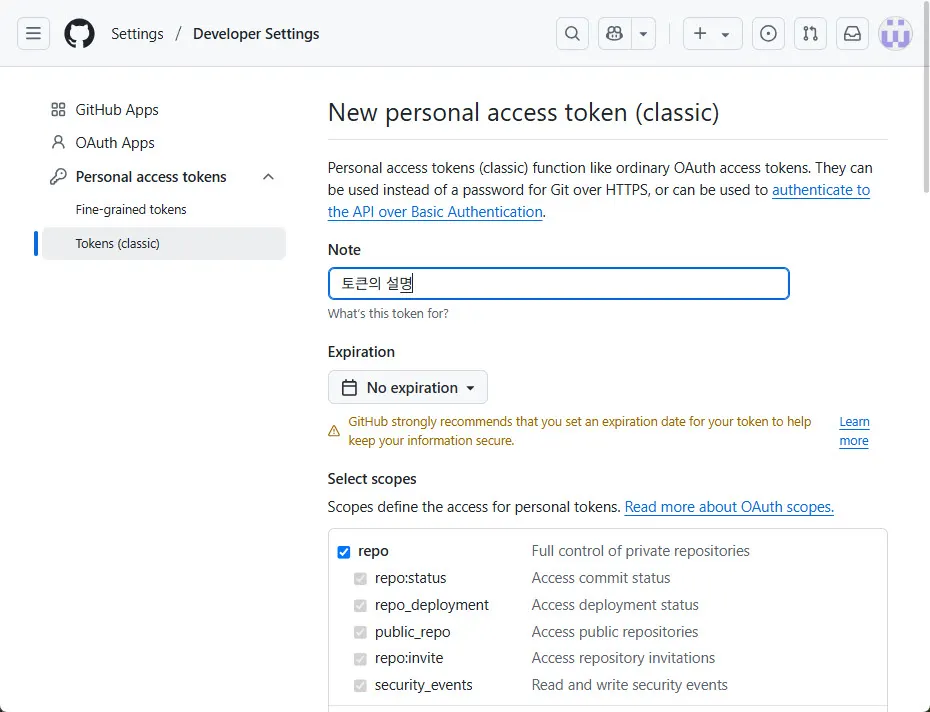Viewport: 930px width, 712px height.
Task: Open the plus create-new dropdown
Action: [x=712, y=34]
